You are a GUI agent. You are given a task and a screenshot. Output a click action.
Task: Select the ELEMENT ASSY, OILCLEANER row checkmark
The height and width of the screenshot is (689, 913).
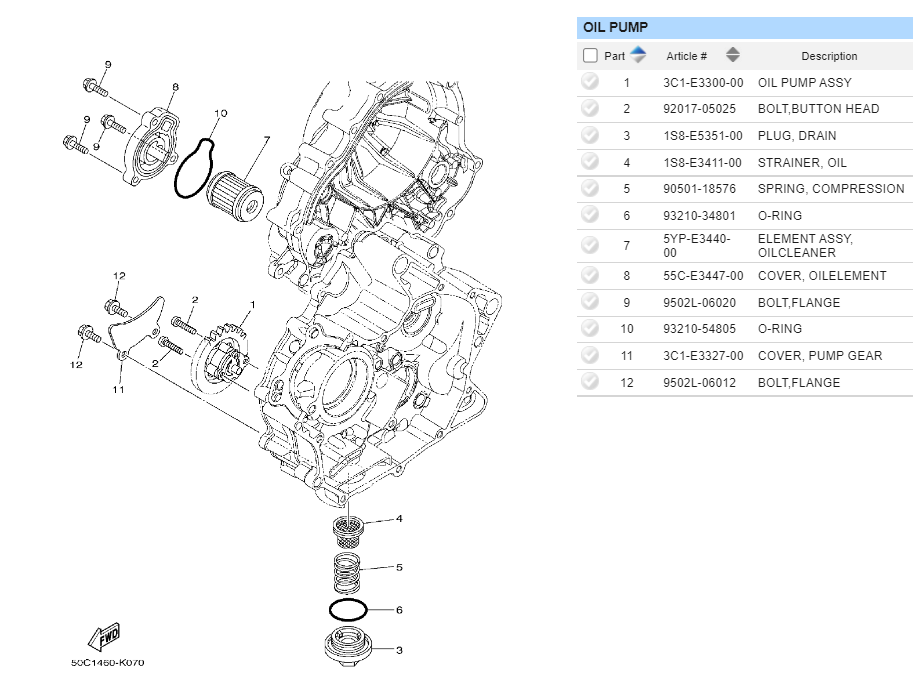(x=590, y=245)
